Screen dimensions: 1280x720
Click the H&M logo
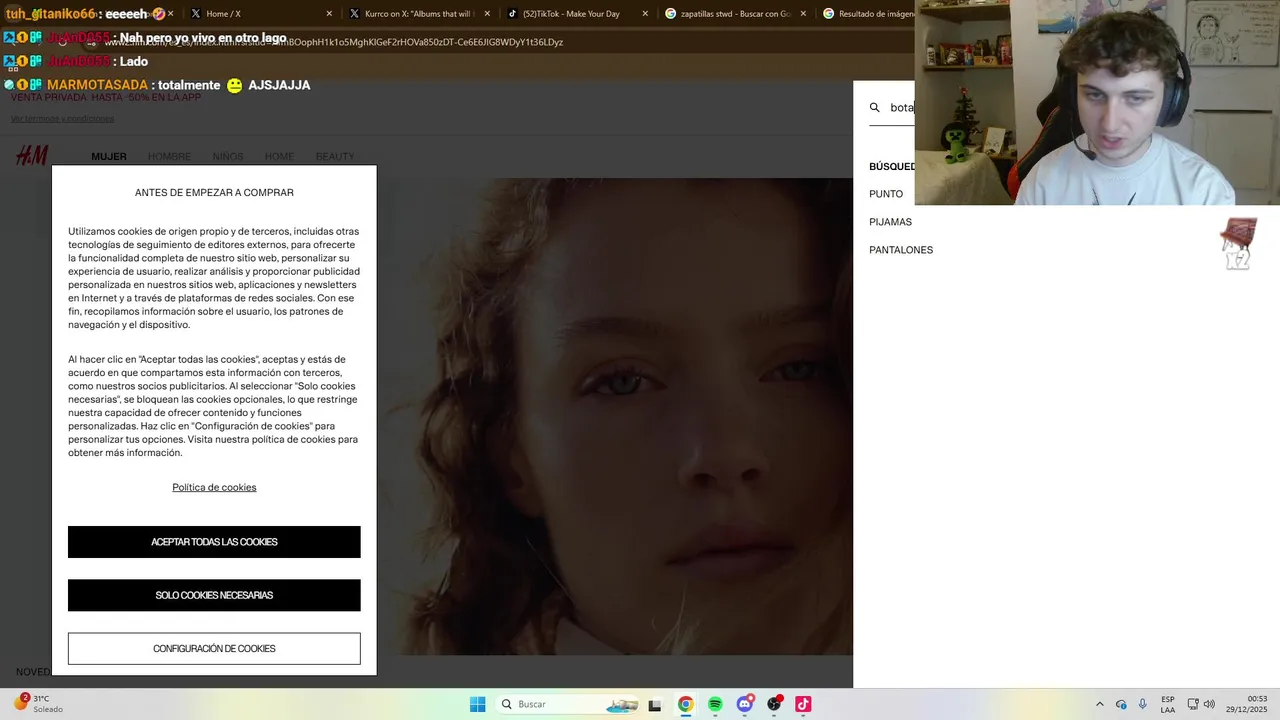coord(31,155)
